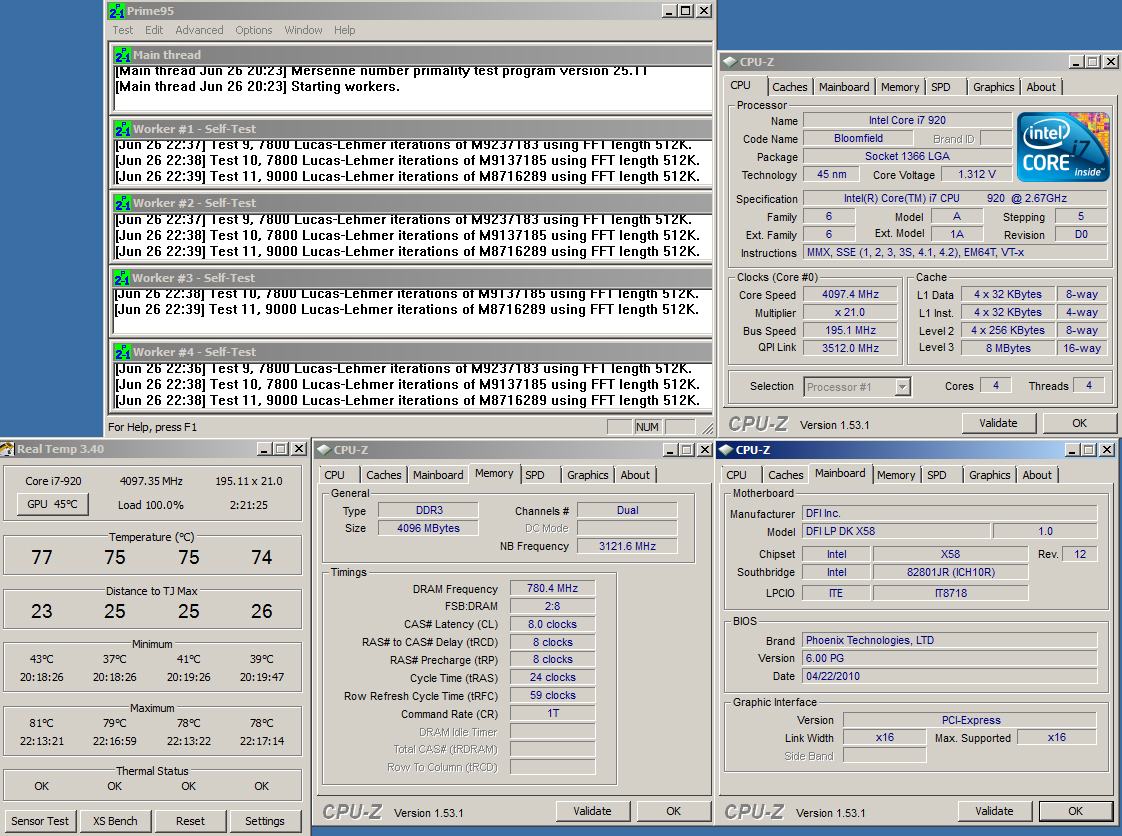Open the Help menu in Prime95

pyautogui.click(x=344, y=30)
